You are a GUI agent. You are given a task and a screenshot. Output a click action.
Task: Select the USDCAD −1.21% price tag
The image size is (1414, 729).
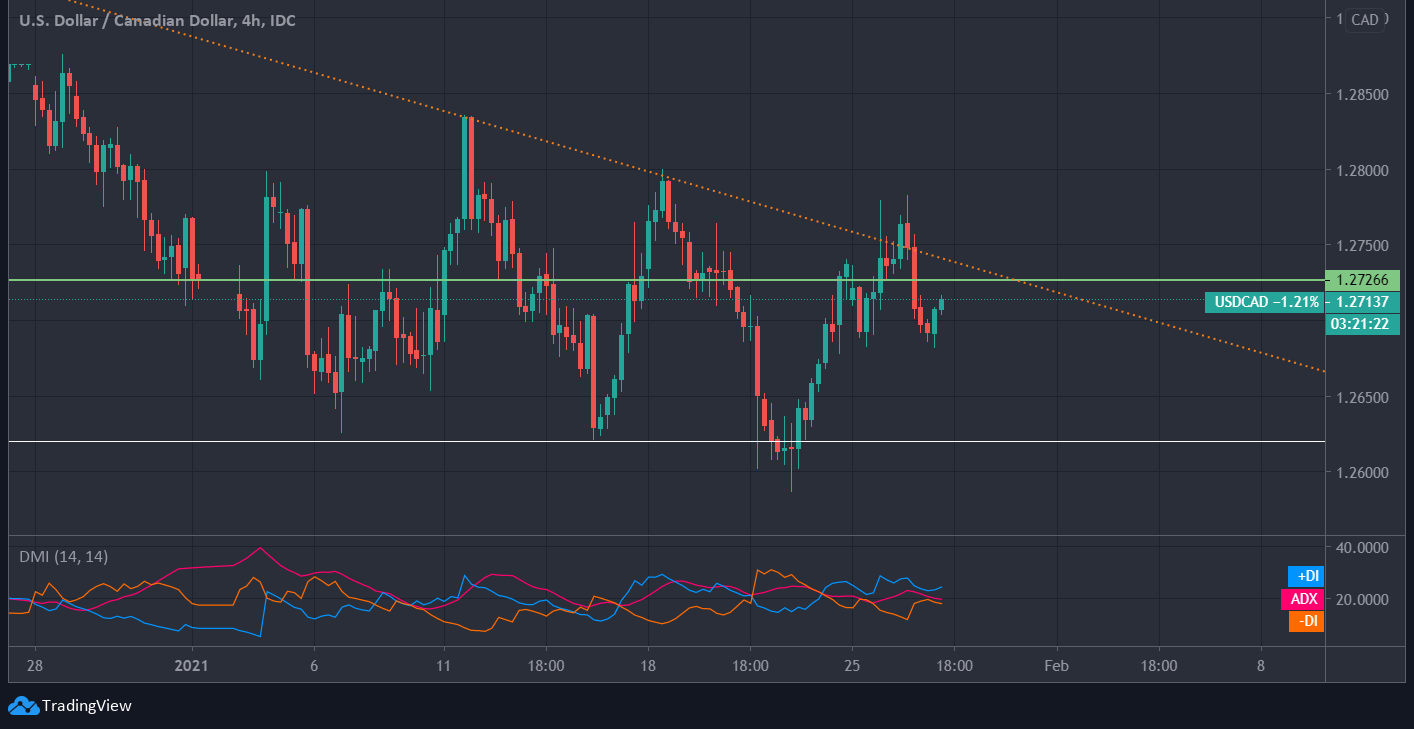pyautogui.click(x=1265, y=301)
